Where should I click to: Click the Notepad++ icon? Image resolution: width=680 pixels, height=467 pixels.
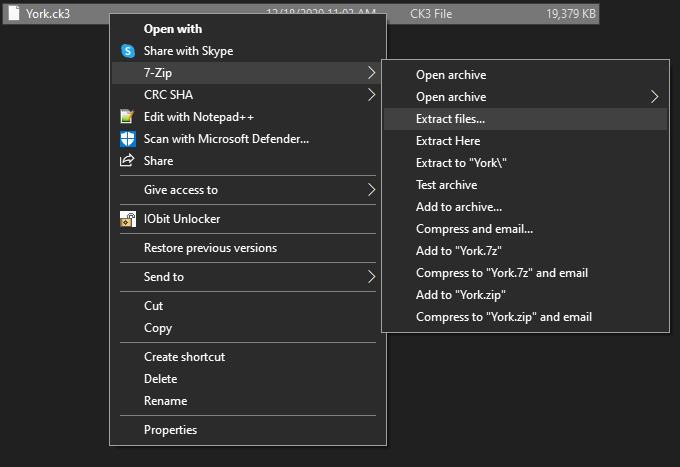tap(127, 117)
